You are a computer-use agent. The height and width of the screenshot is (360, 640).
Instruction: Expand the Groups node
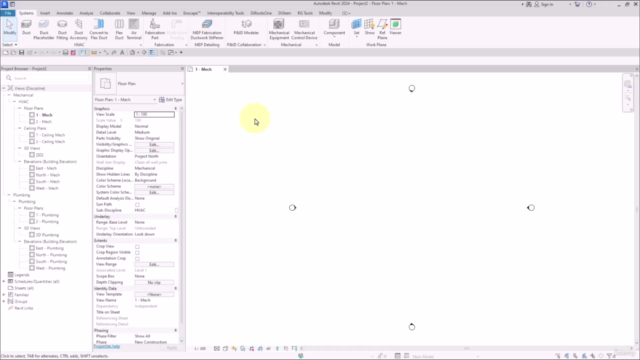click(x=4, y=302)
